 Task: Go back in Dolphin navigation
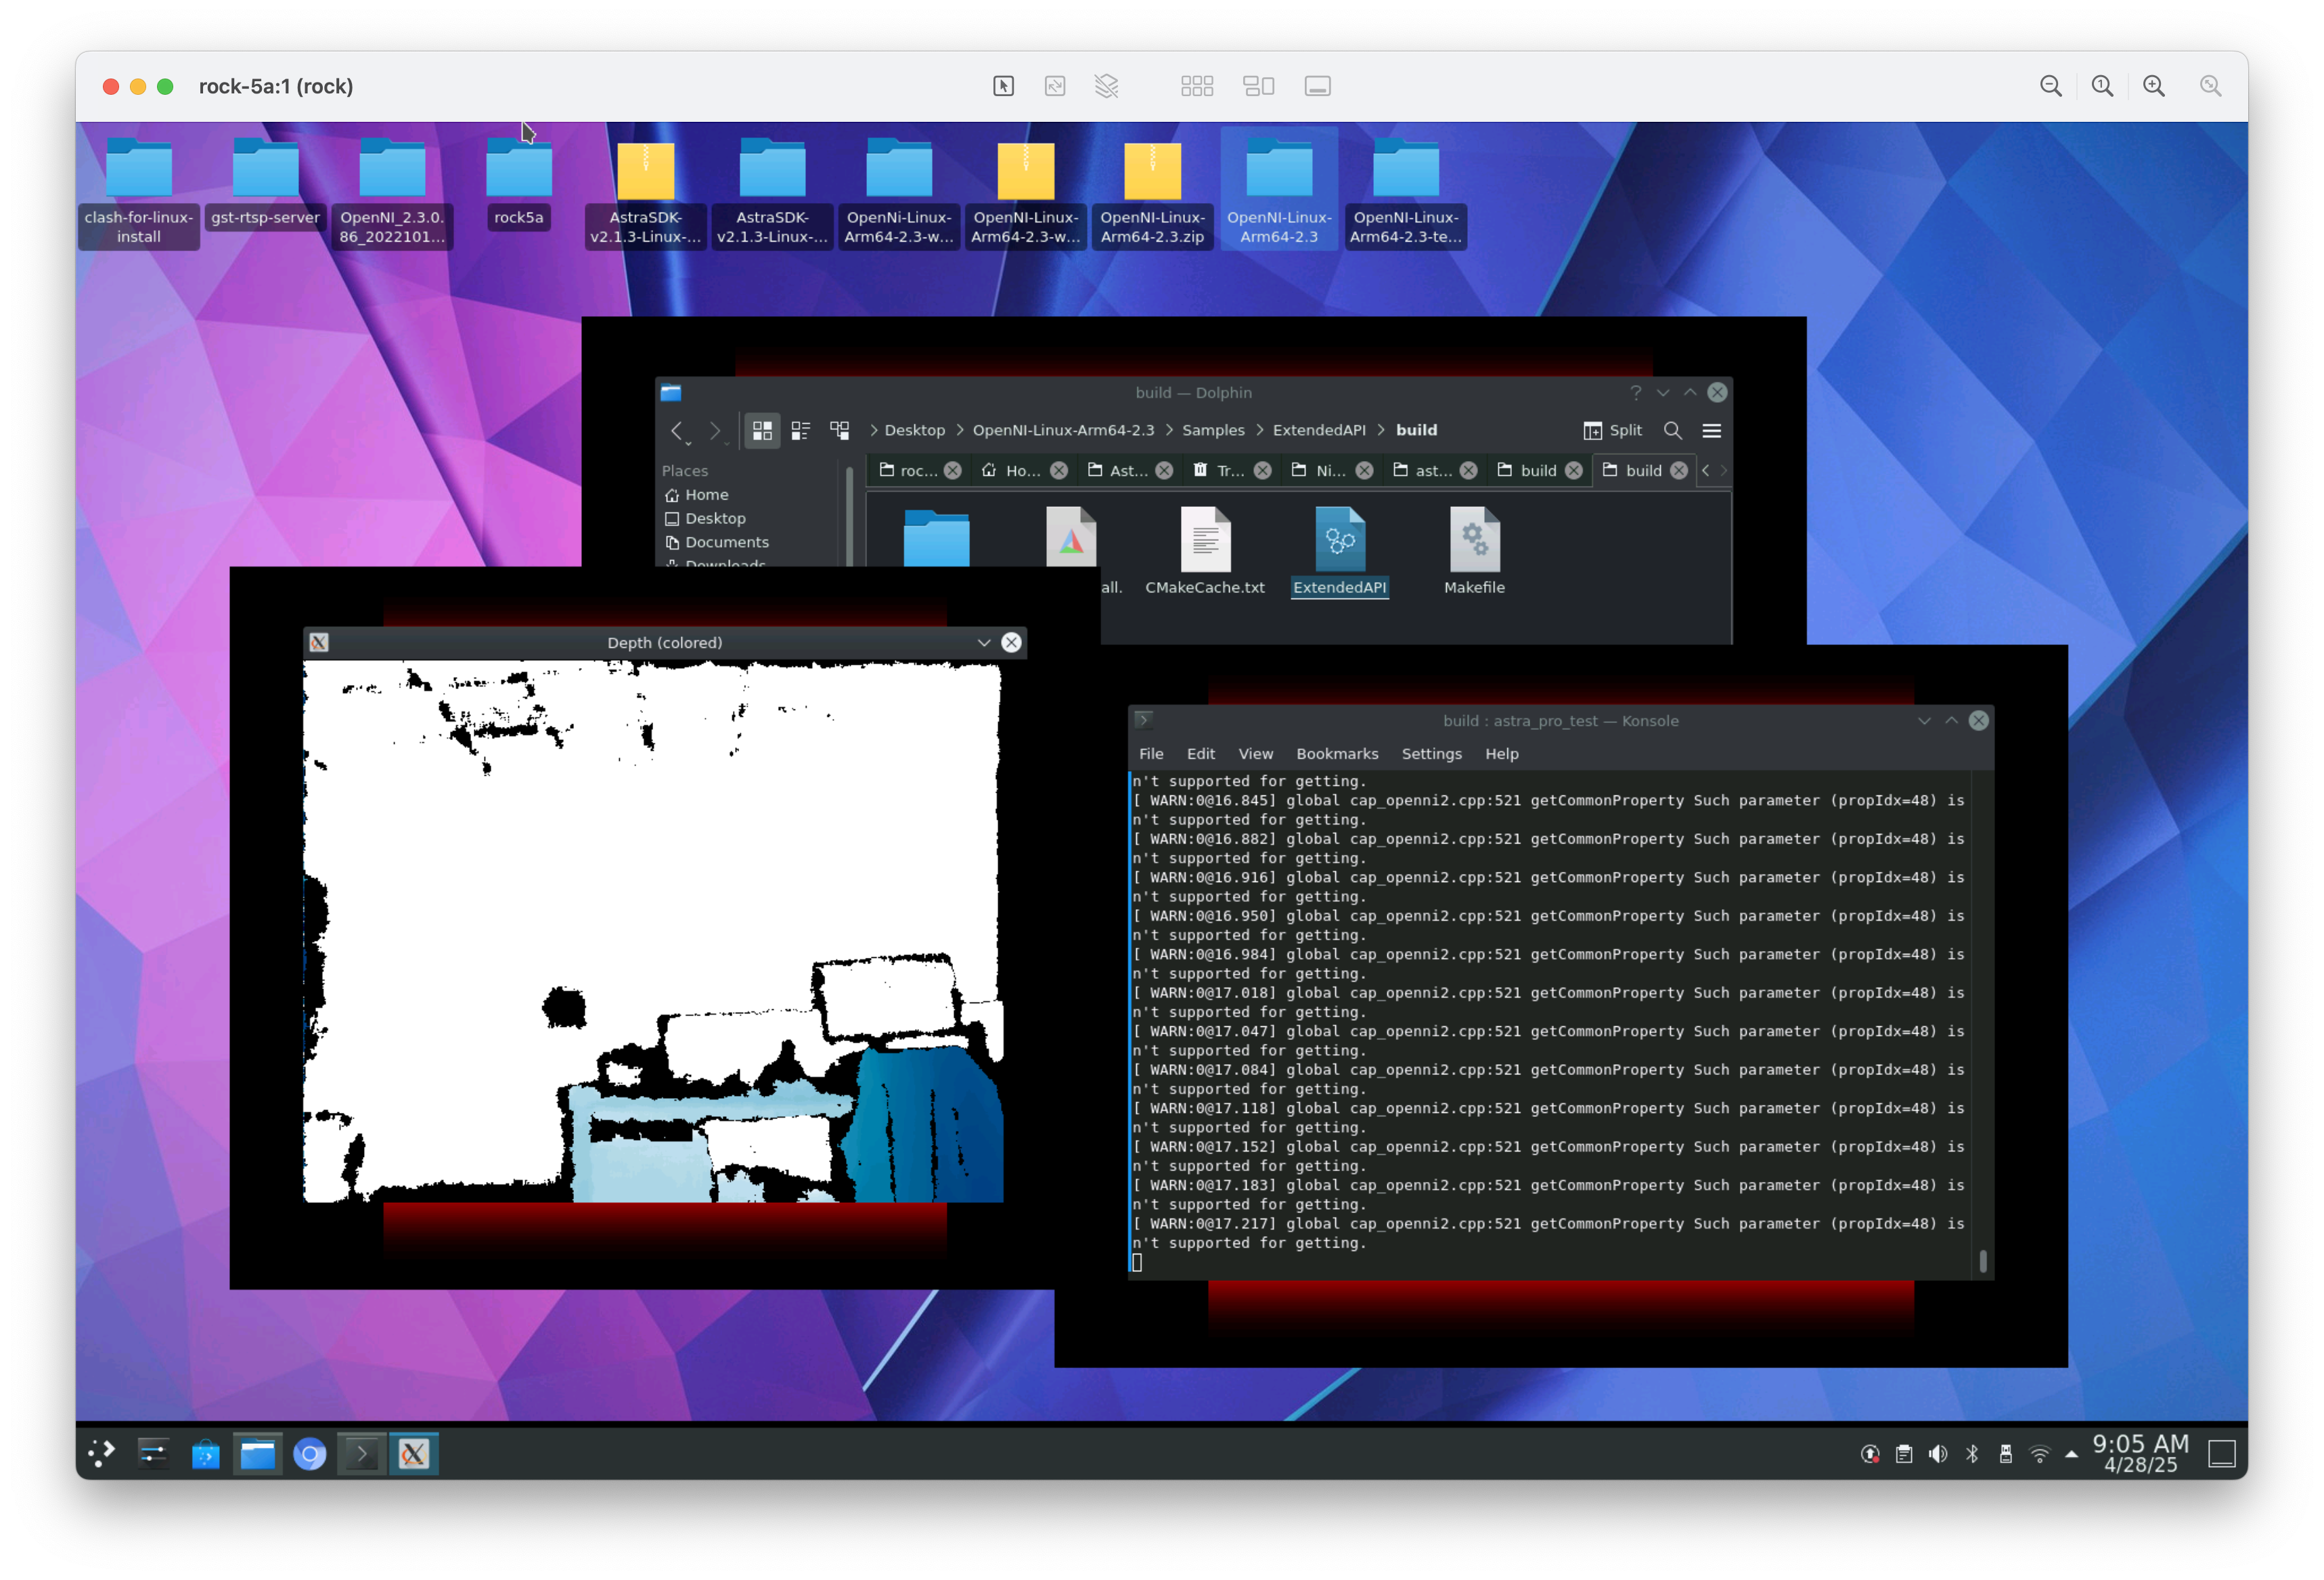(677, 431)
